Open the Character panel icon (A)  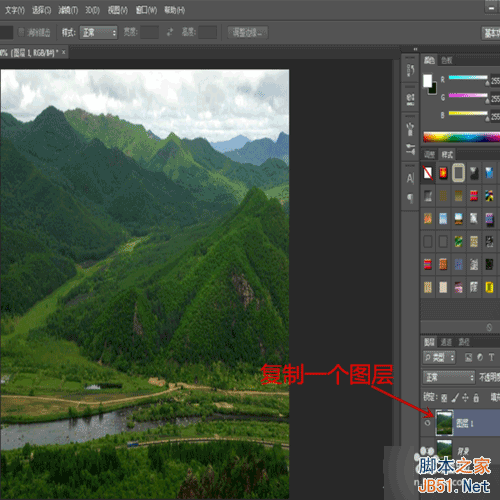pos(410,178)
